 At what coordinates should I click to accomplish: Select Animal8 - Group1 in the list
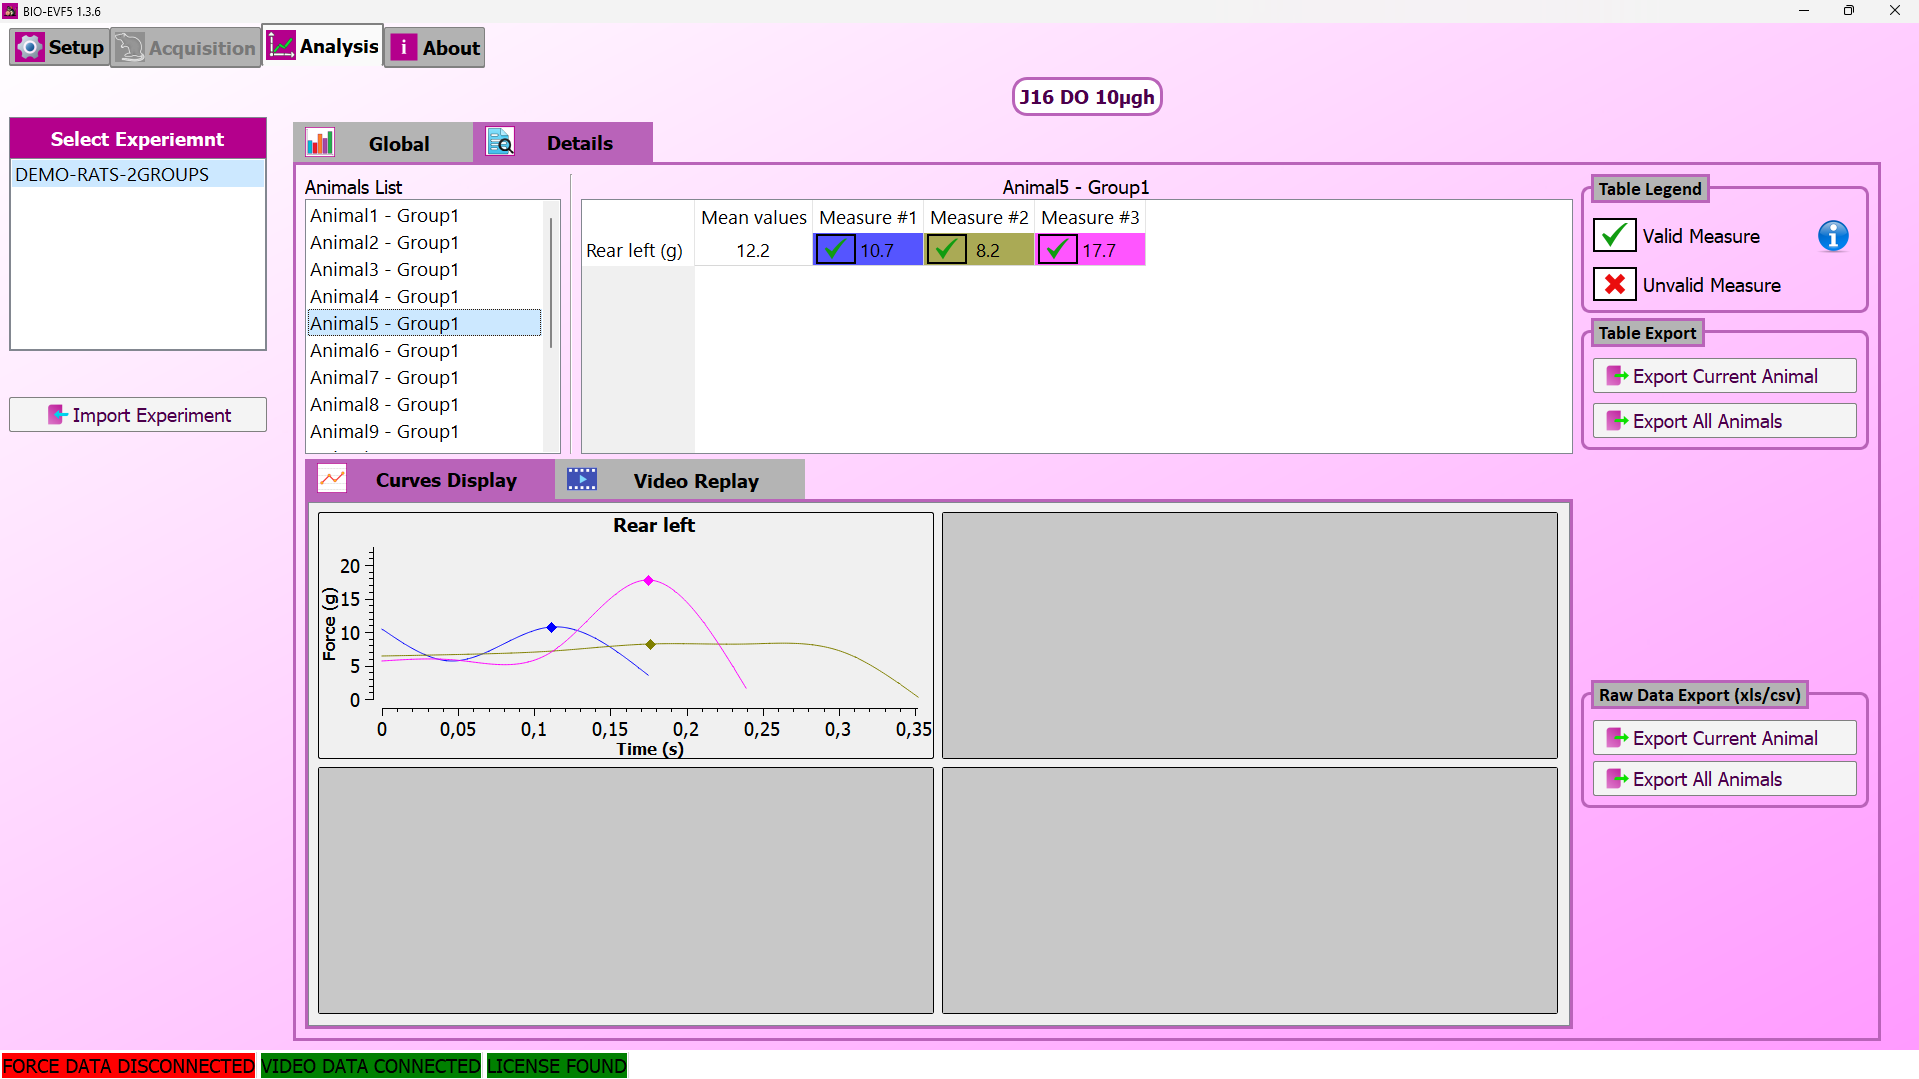[x=384, y=404]
